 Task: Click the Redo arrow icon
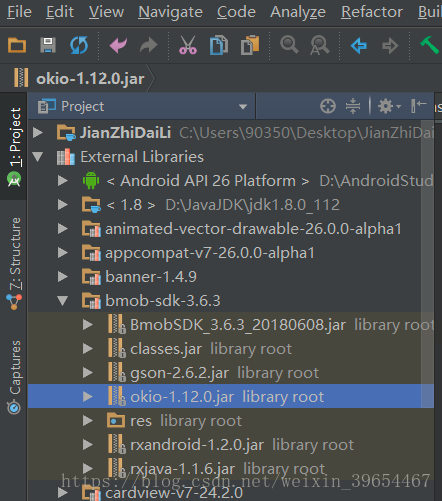149,45
